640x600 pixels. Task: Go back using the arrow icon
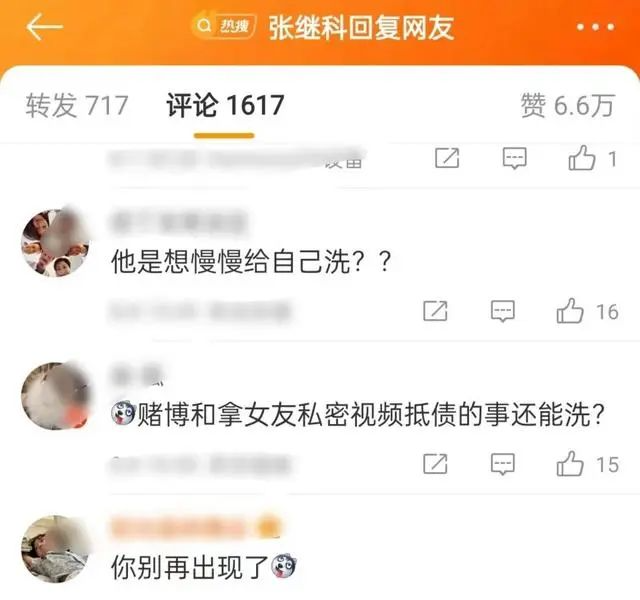point(44,27)
